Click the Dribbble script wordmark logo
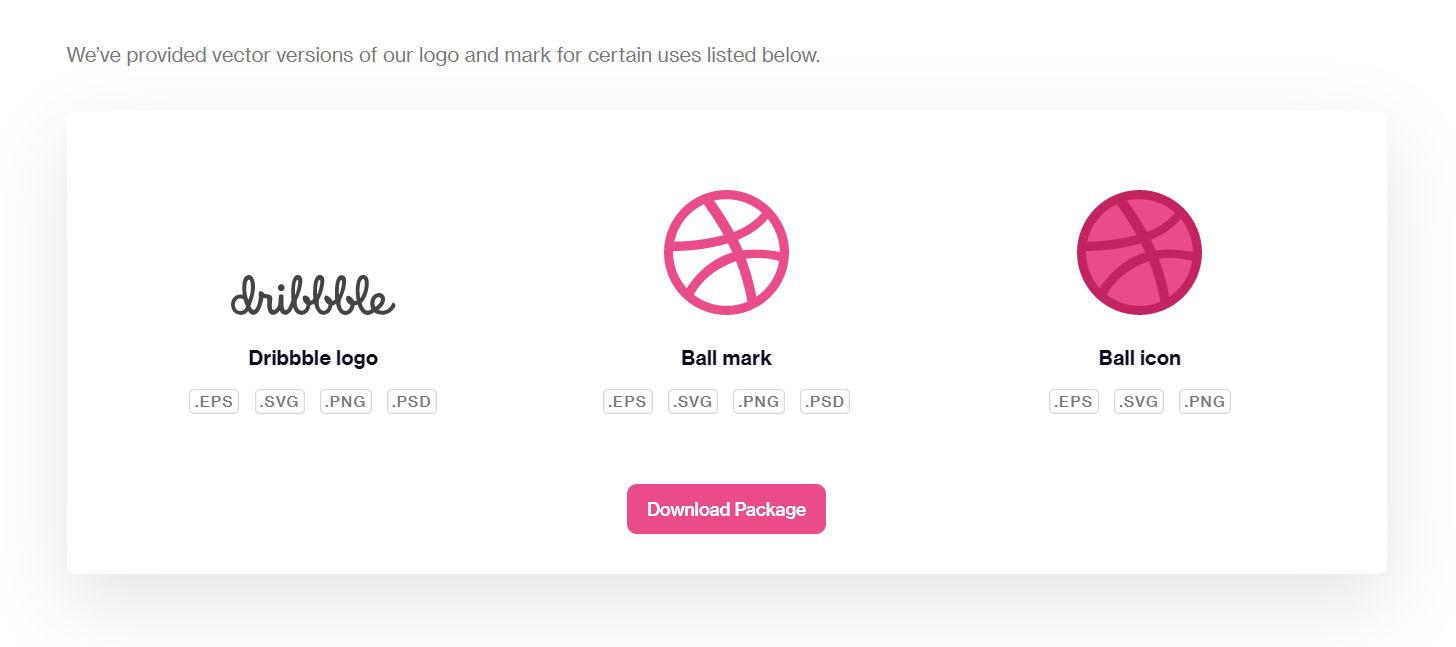Screen dimensions: 1456x647 [313, 295]
